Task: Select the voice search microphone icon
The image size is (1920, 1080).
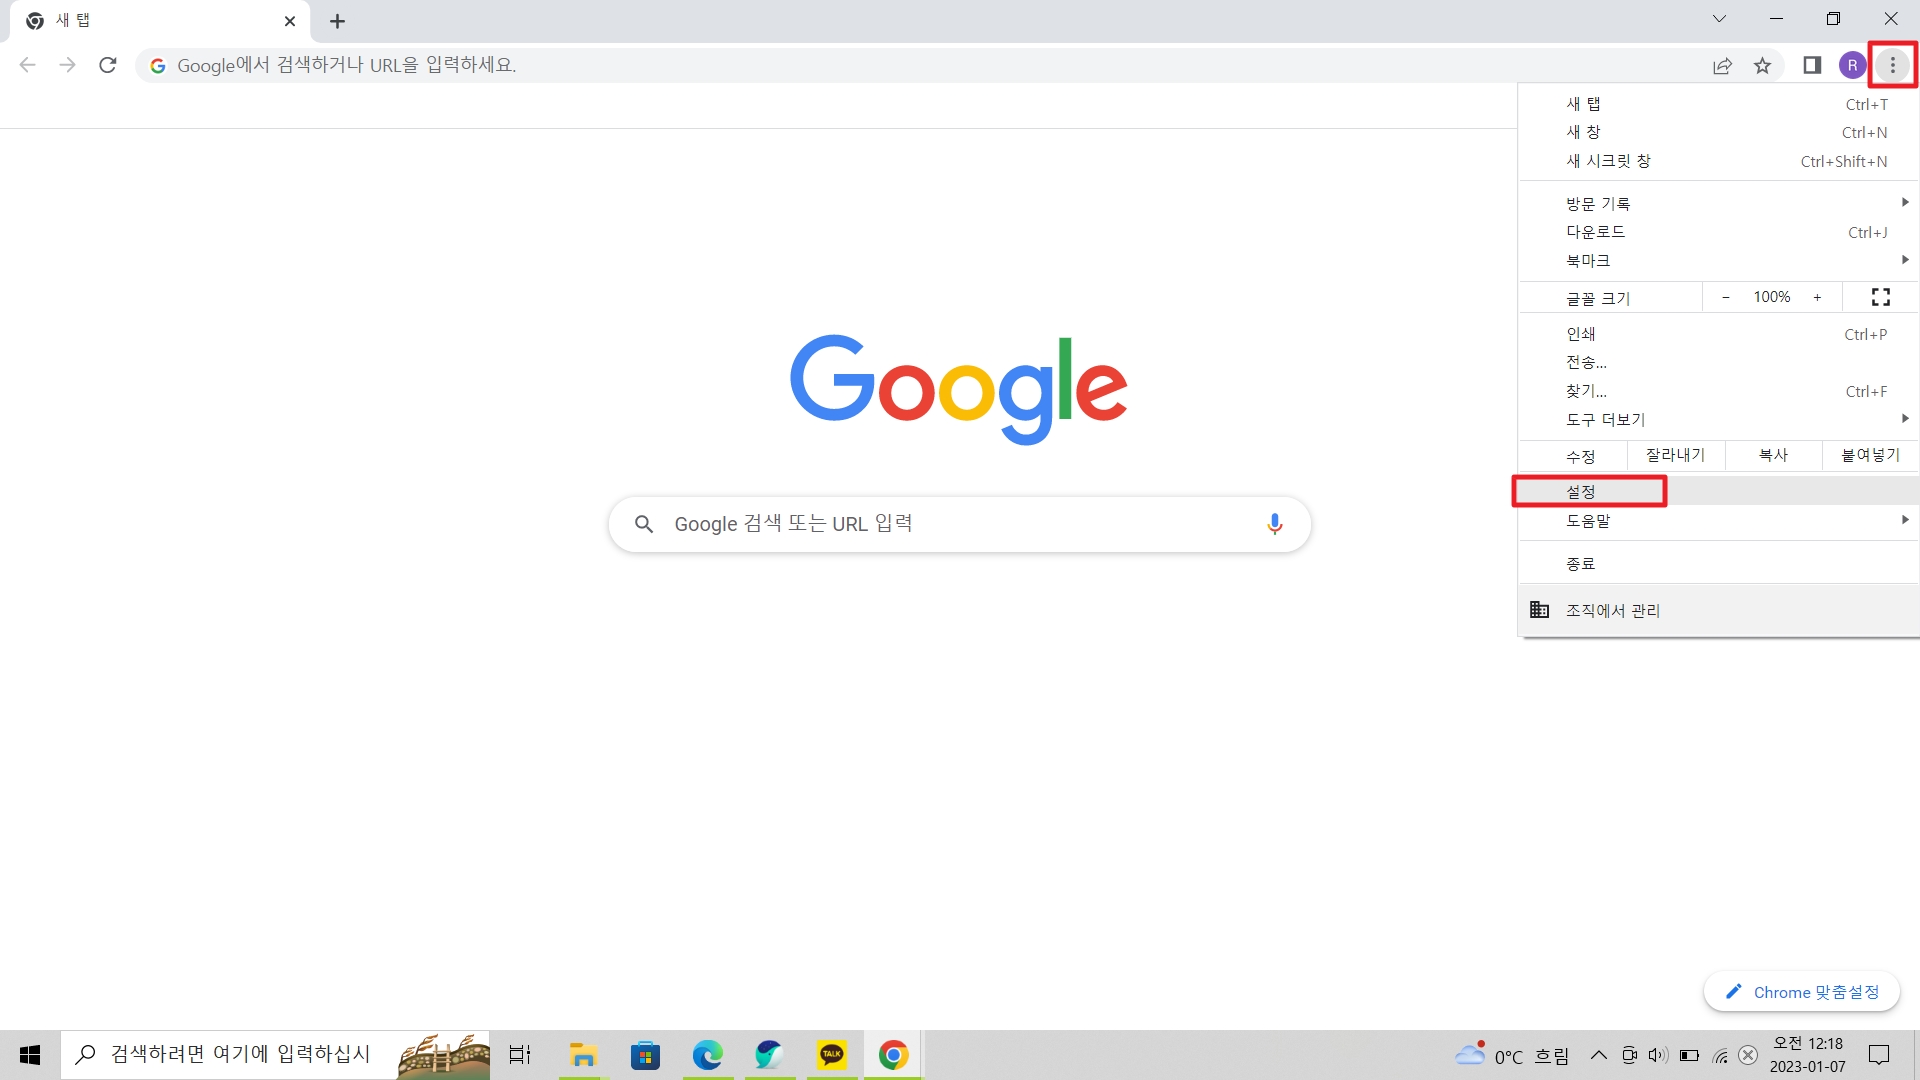Action: pyautogui.click(x=1274, y=523)
